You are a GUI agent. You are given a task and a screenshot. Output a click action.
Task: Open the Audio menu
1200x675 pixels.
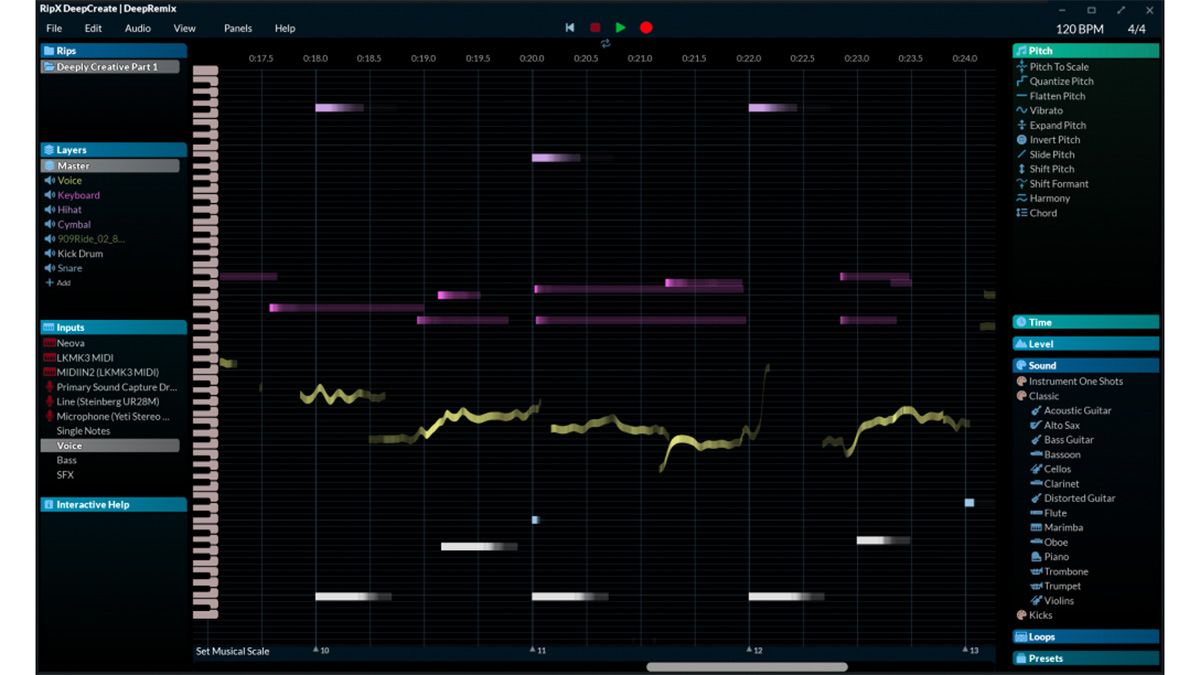[x=138, y=28]
